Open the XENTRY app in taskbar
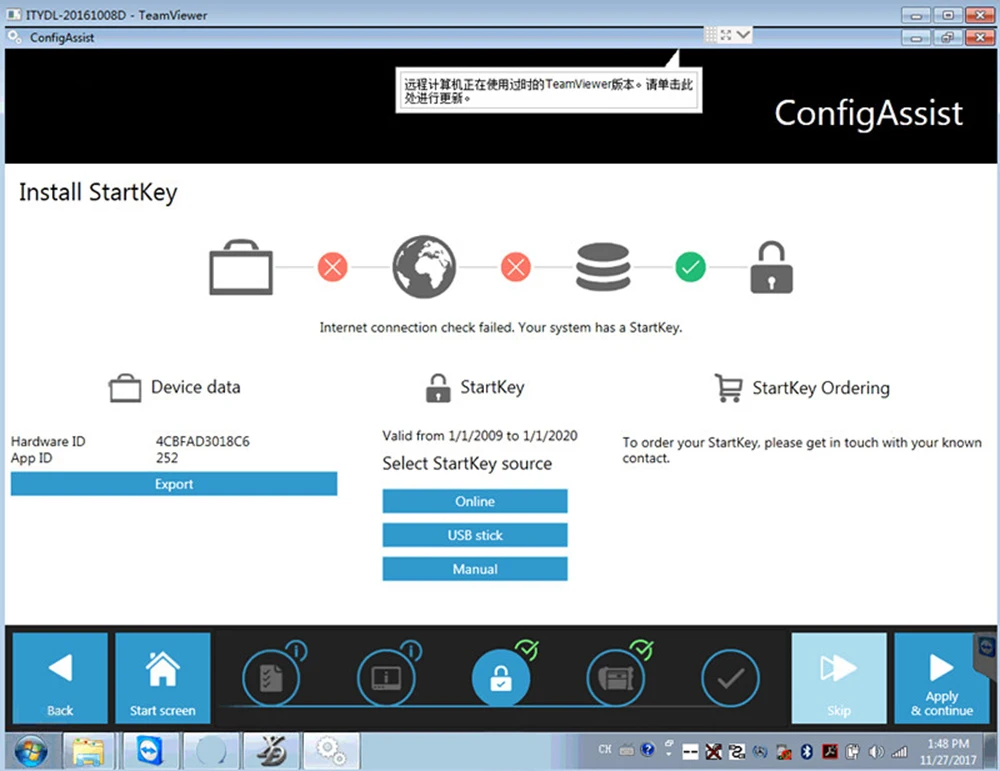Screen dimensions: 1000x771 pos(271,751)
